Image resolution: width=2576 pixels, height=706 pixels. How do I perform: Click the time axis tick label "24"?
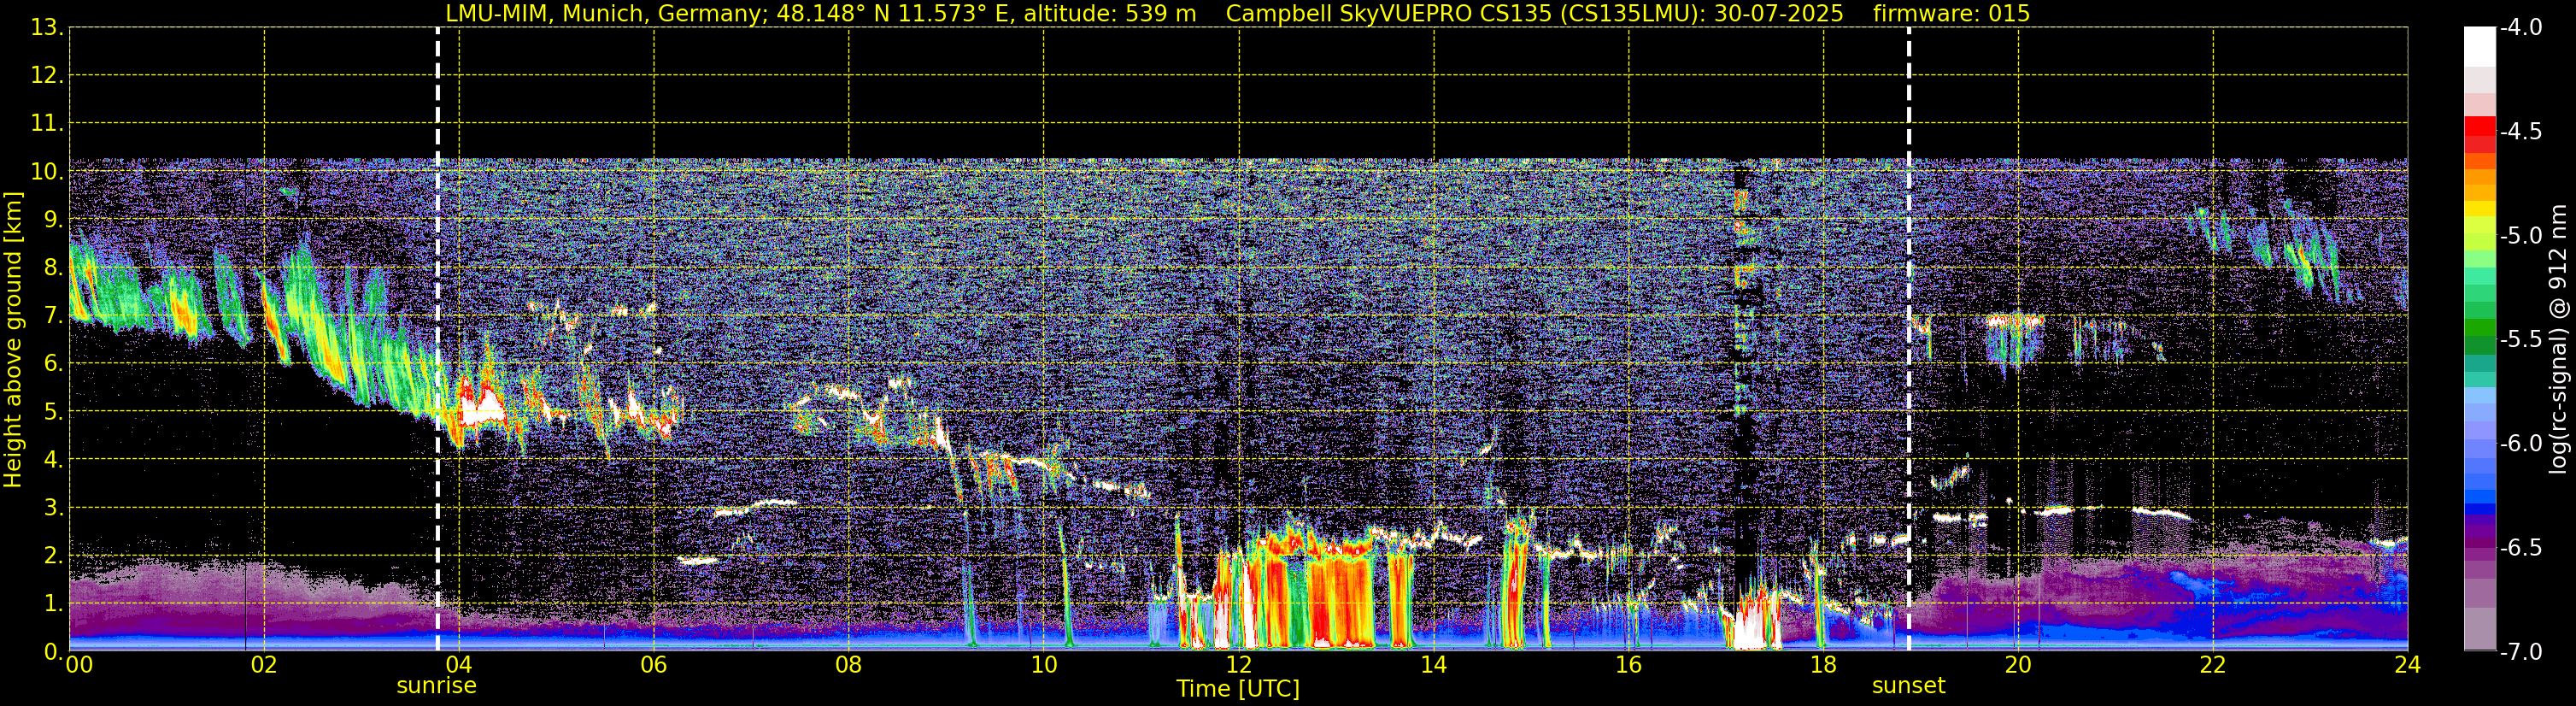point(2407,665)
